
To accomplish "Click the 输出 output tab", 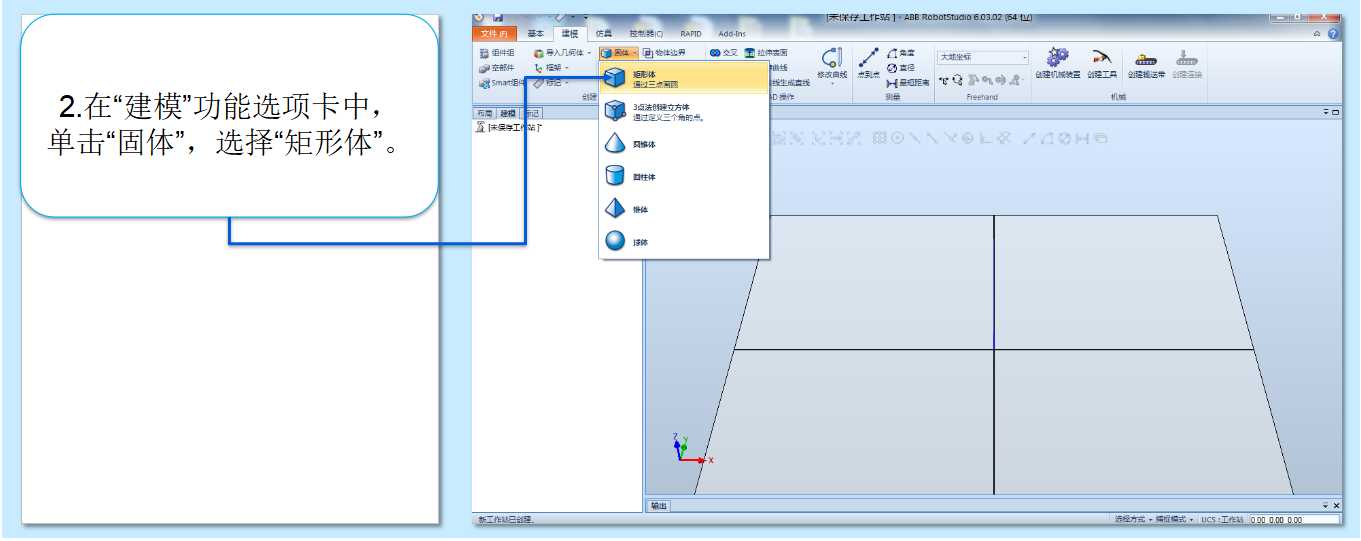I will point(658,506).
